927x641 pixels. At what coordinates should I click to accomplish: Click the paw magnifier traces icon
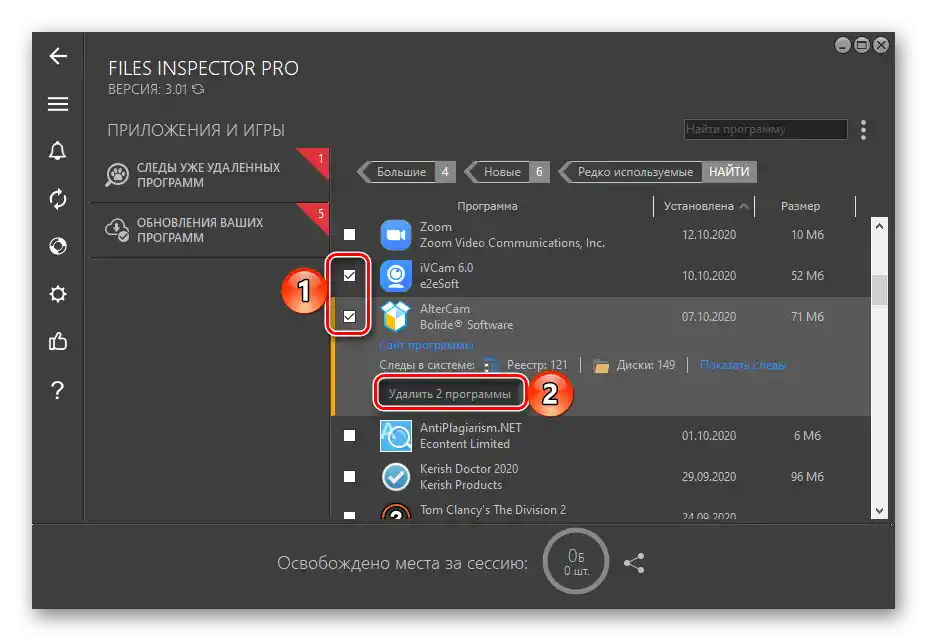pyautogui.click(x=117, y=175)
